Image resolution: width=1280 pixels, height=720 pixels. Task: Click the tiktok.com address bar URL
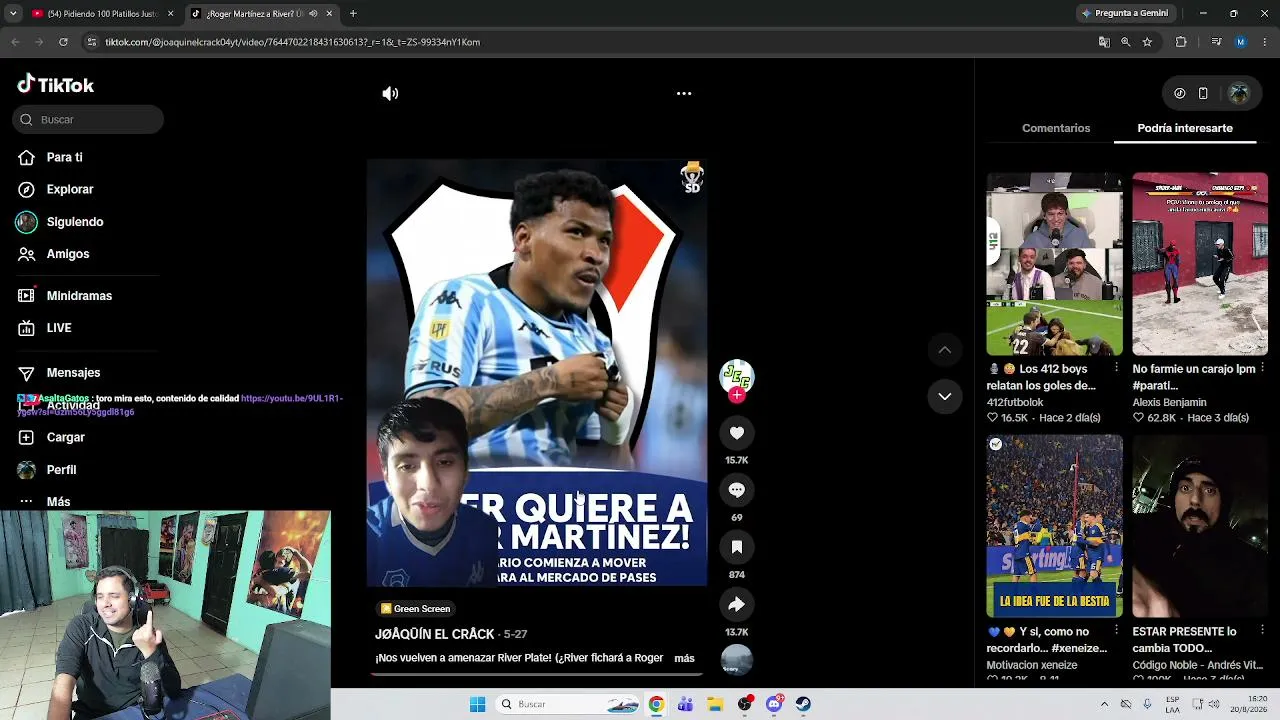click(292, 42)
